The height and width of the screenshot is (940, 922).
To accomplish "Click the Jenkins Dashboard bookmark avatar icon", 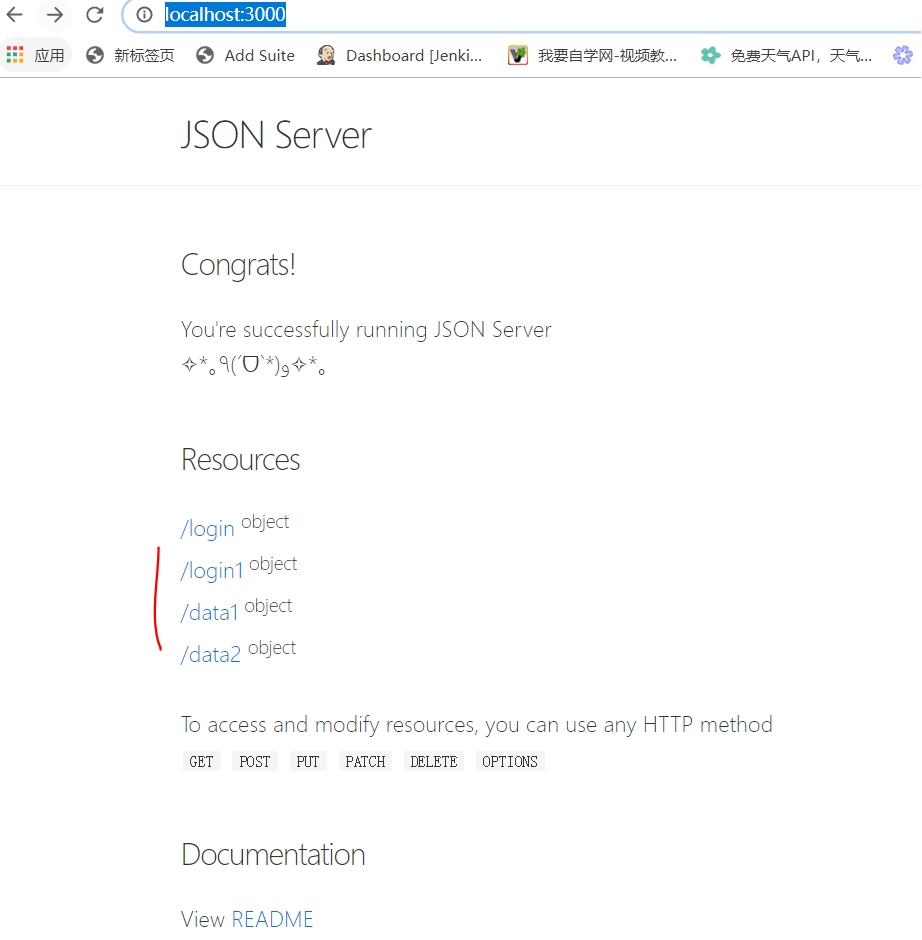I will point(325,55).
